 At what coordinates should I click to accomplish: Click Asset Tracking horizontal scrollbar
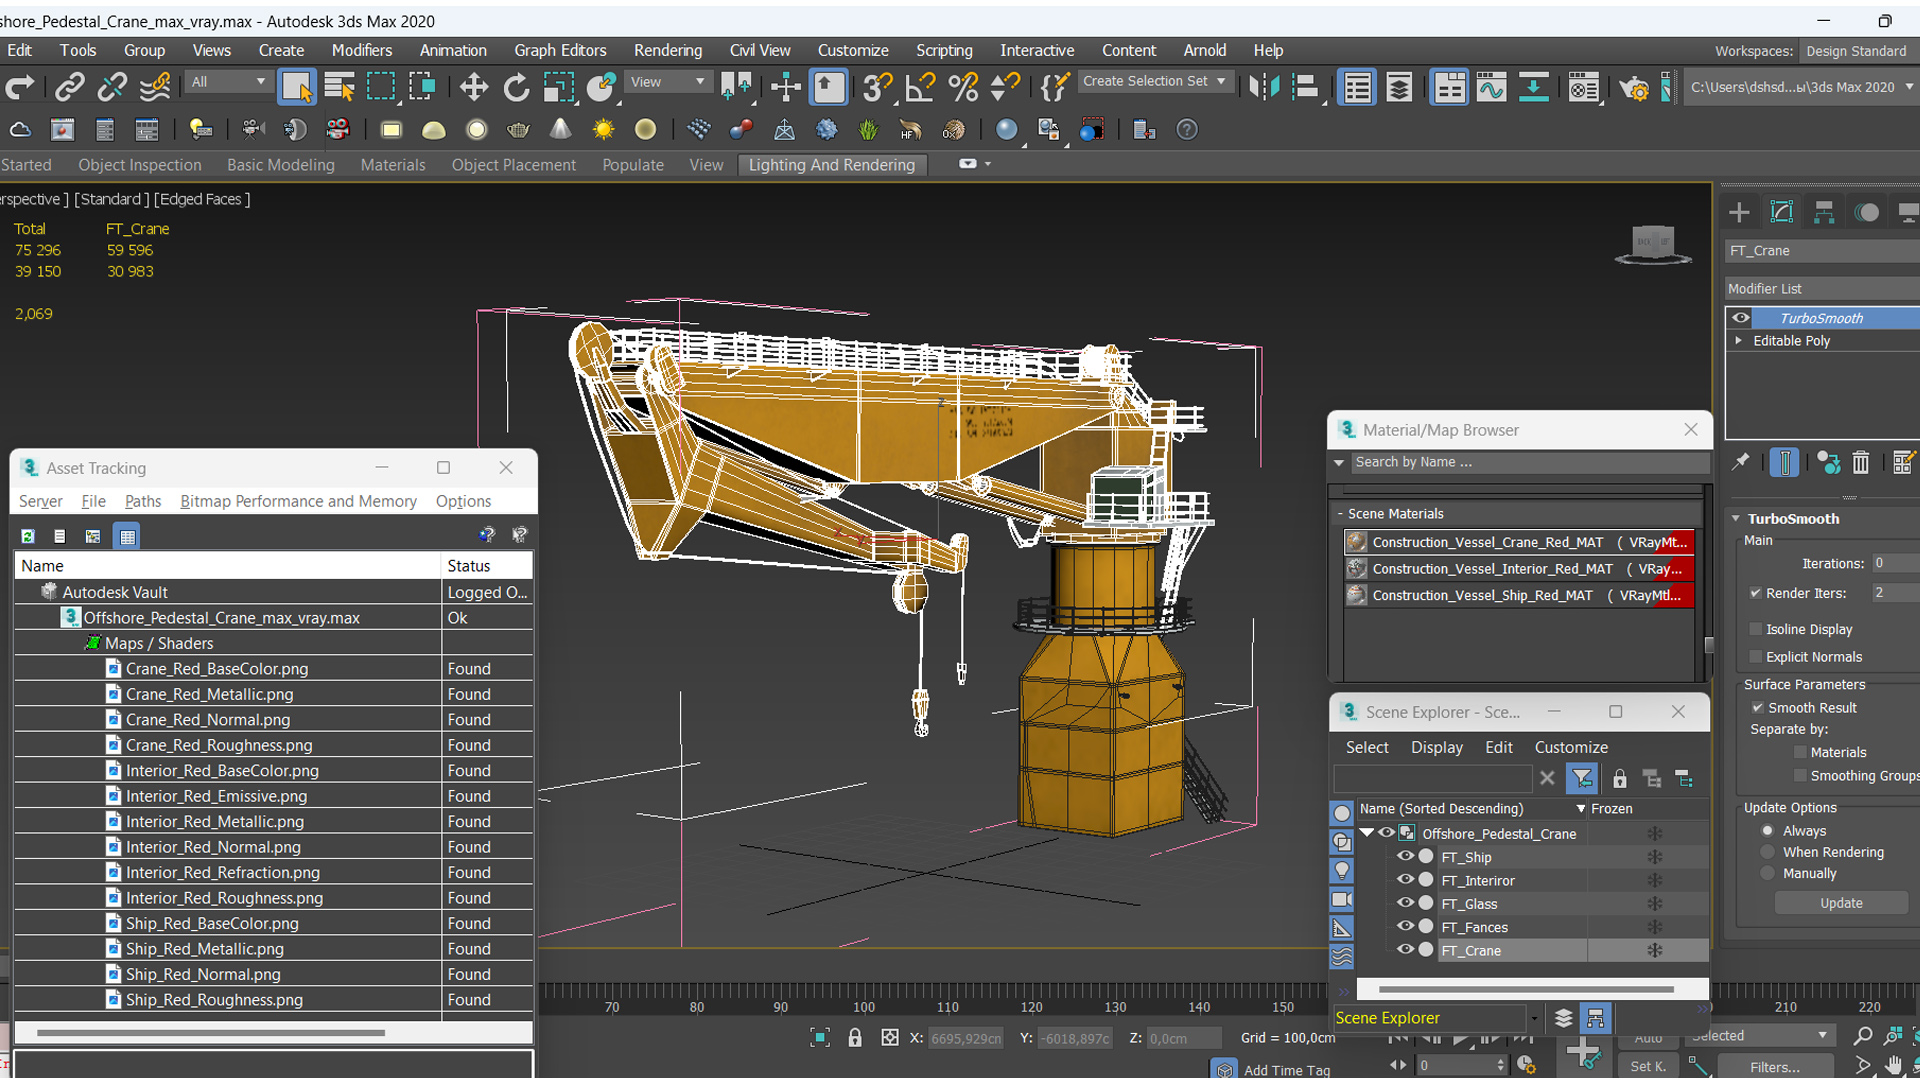click(x=211, y=1032)
